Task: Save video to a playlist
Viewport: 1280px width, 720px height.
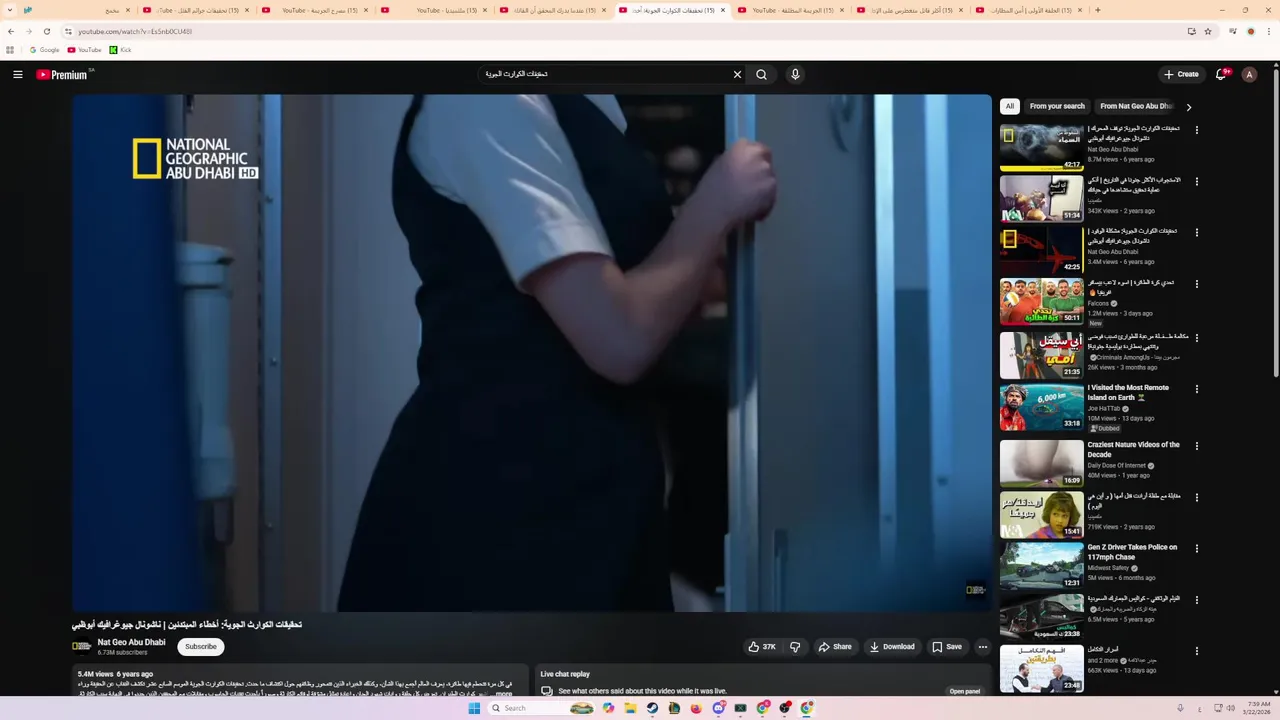Action: click(x=947, y=647)
